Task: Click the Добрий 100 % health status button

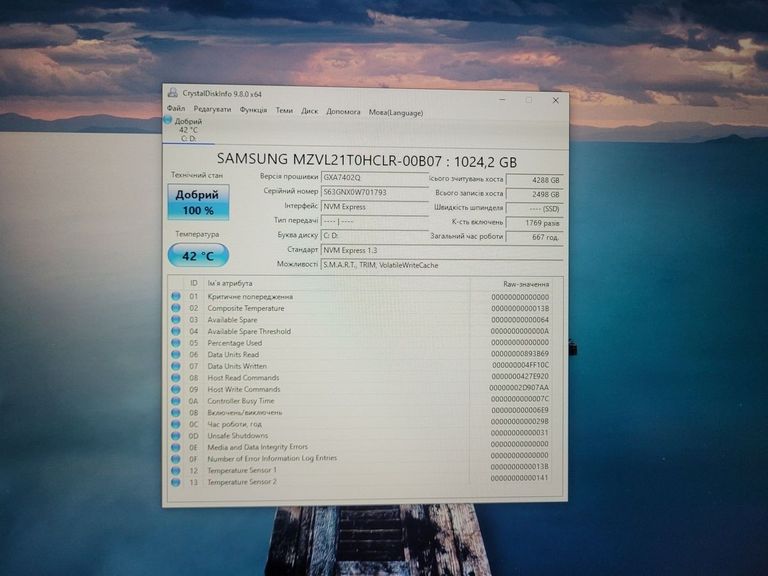Action: (x=198, y=202)
